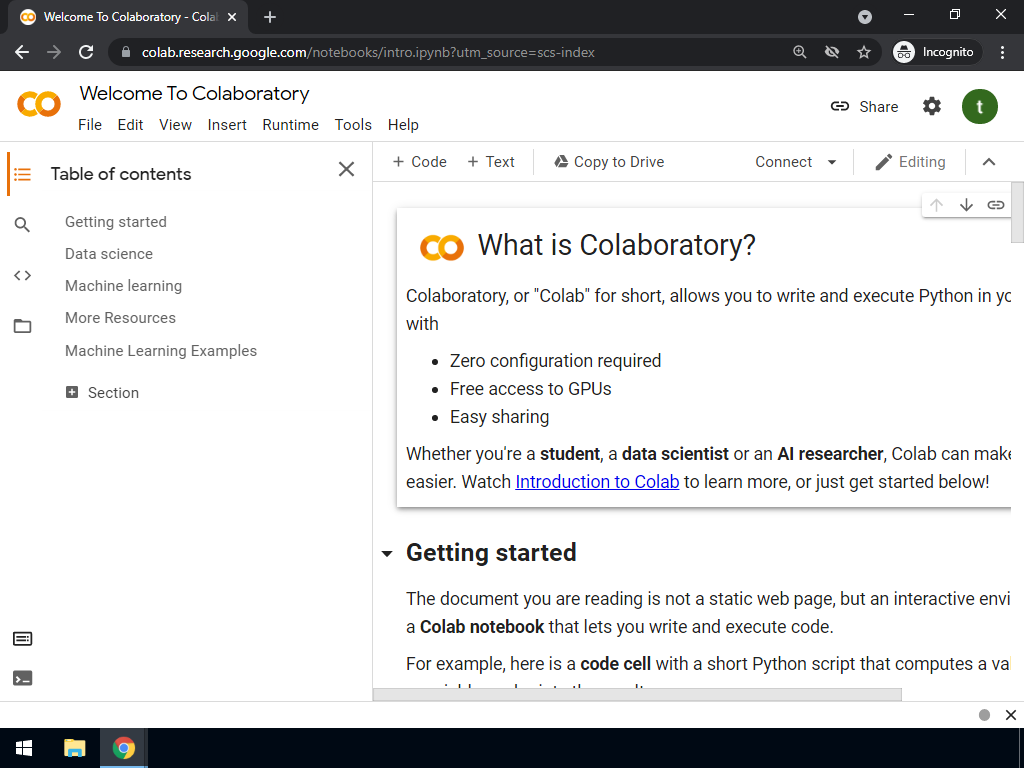Go to Data science in contents
Screen dimensions: 1024x768
pyautogui.click(x=108, y=254)
